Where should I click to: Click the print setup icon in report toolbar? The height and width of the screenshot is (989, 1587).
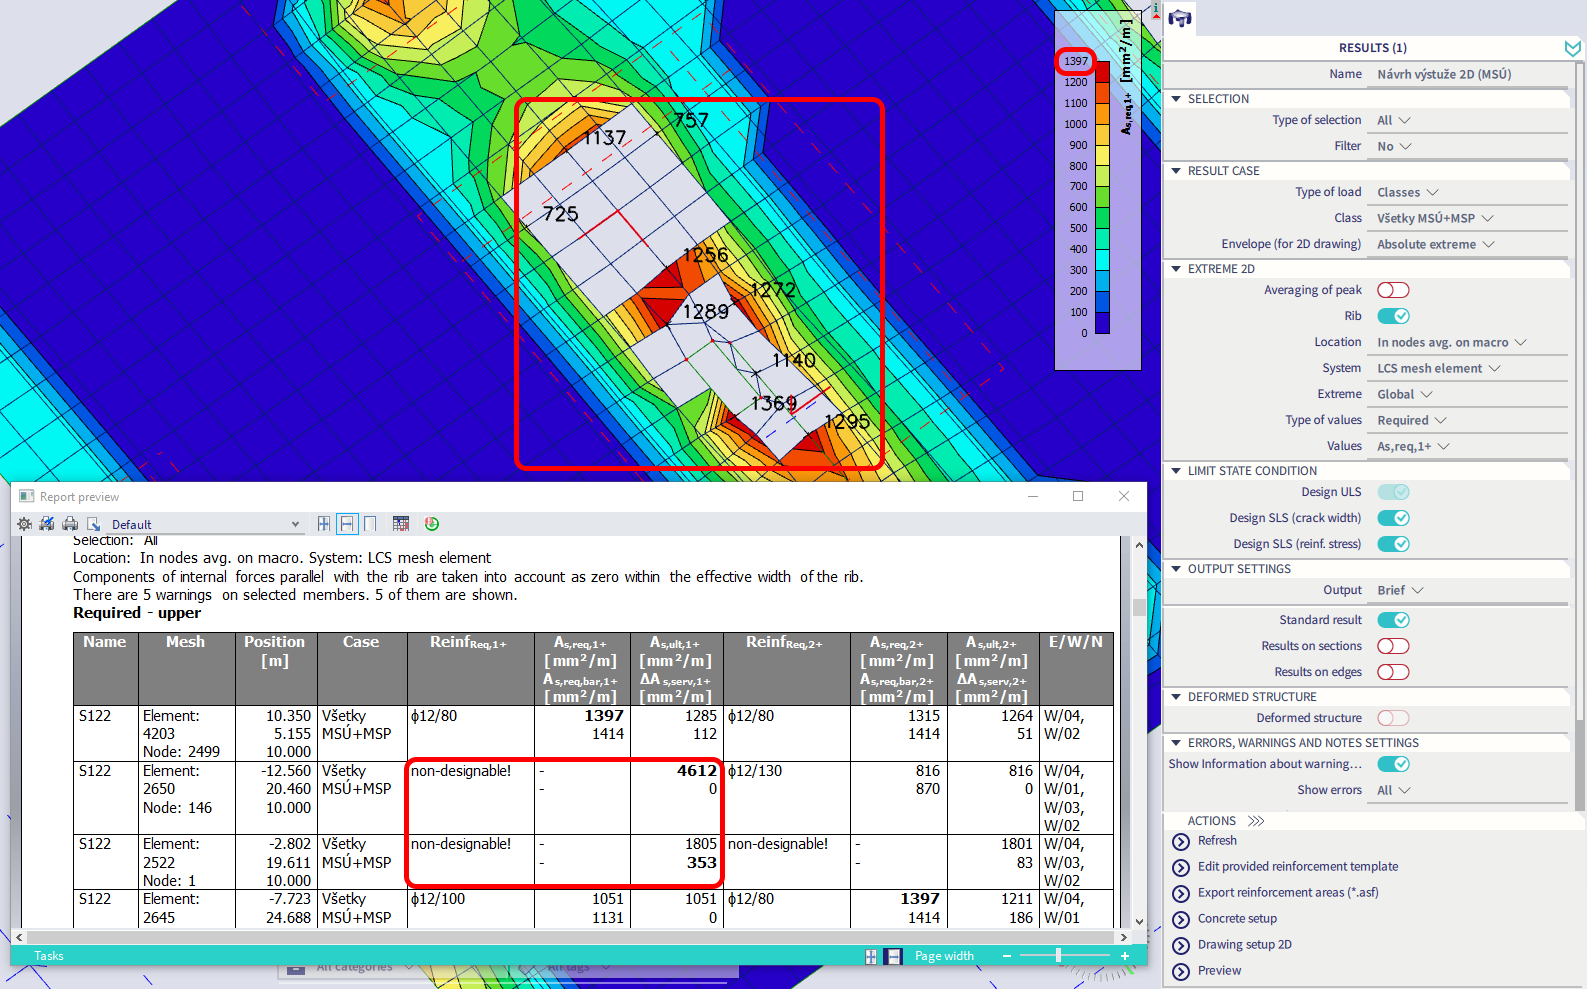47,524
